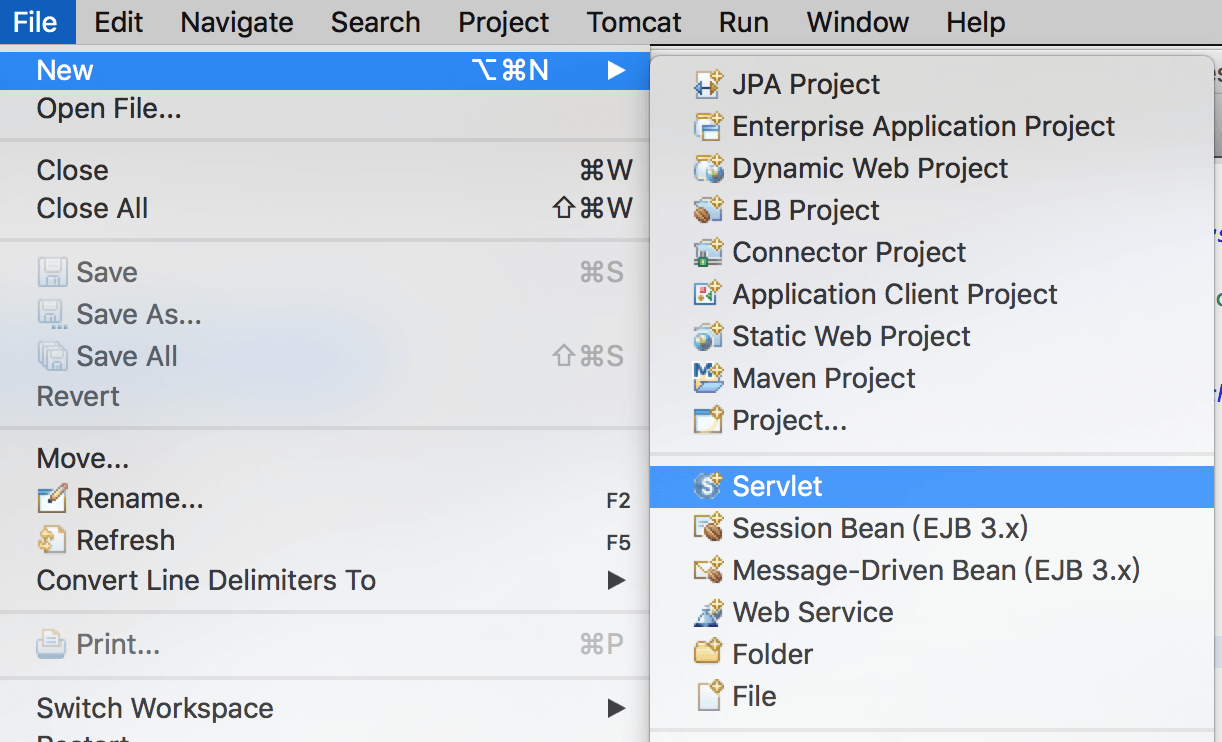Select the JPA Project icon
The width and height of the screenshot is (1222, 742).
click(707, 84)
